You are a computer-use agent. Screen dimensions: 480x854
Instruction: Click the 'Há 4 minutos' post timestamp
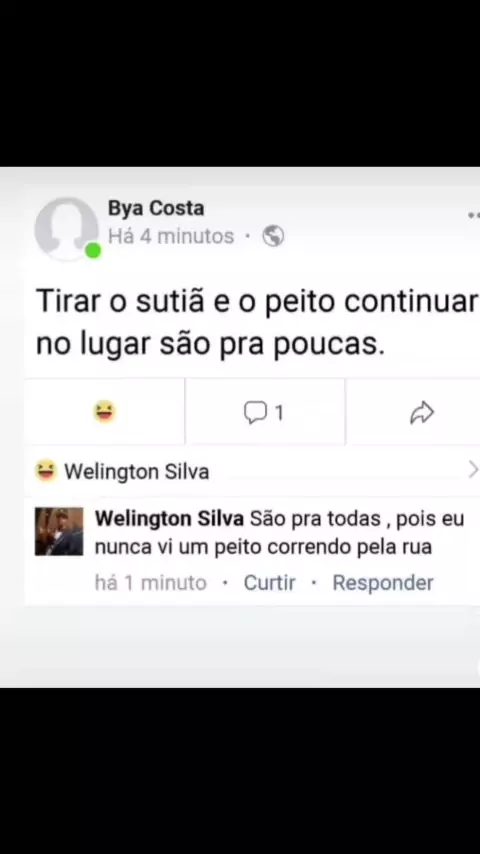click(171, 236)
